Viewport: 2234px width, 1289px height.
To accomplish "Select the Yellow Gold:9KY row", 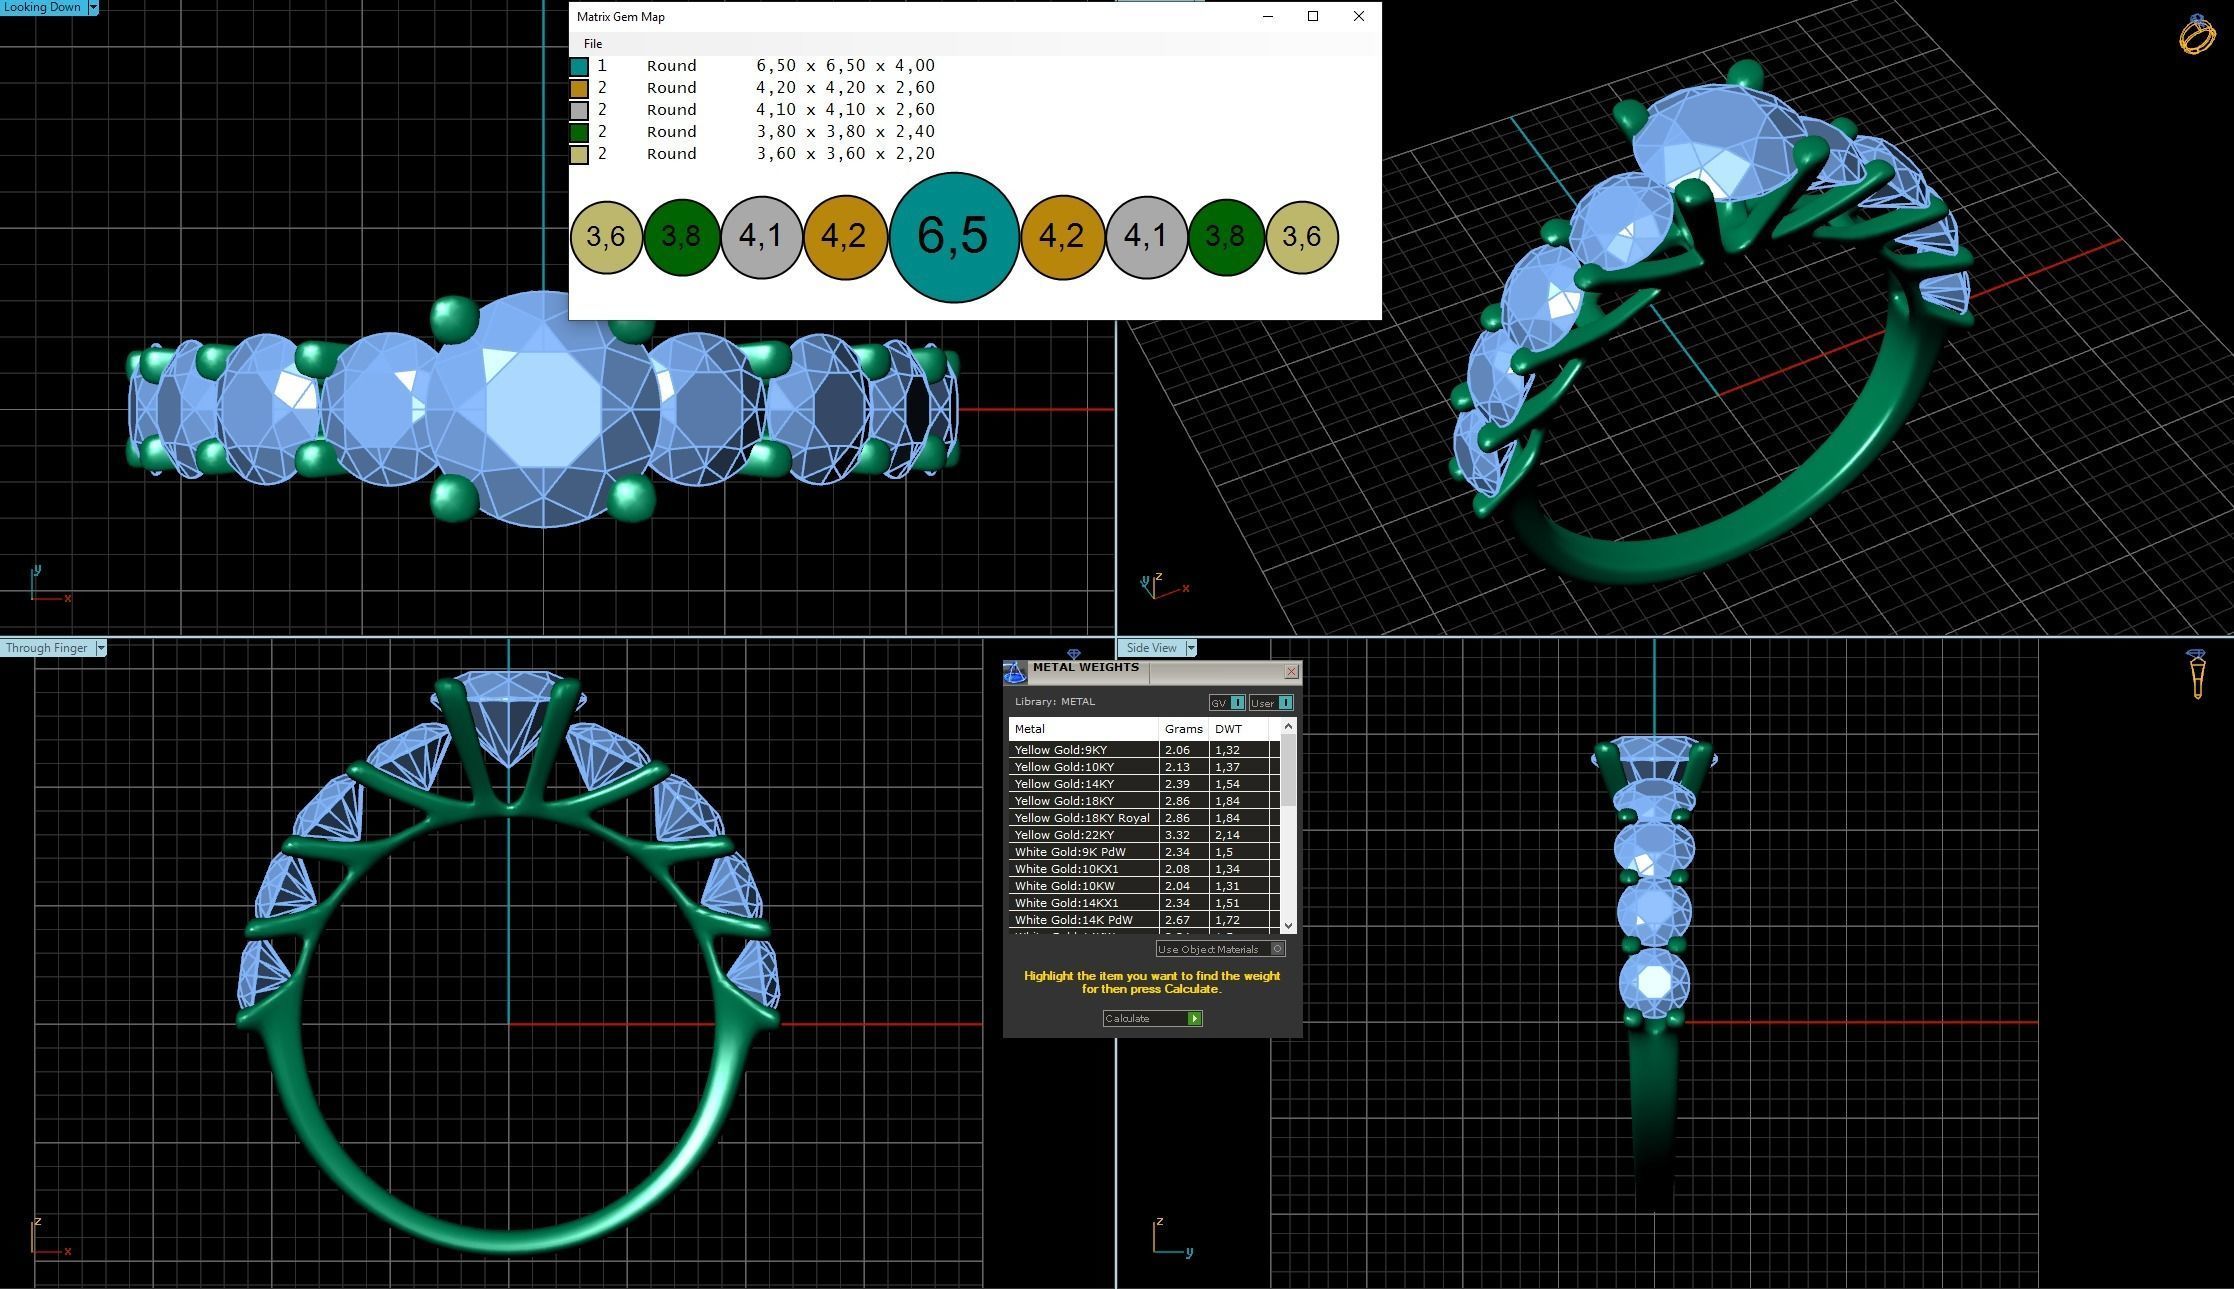I will click(x=1144, y=750).
